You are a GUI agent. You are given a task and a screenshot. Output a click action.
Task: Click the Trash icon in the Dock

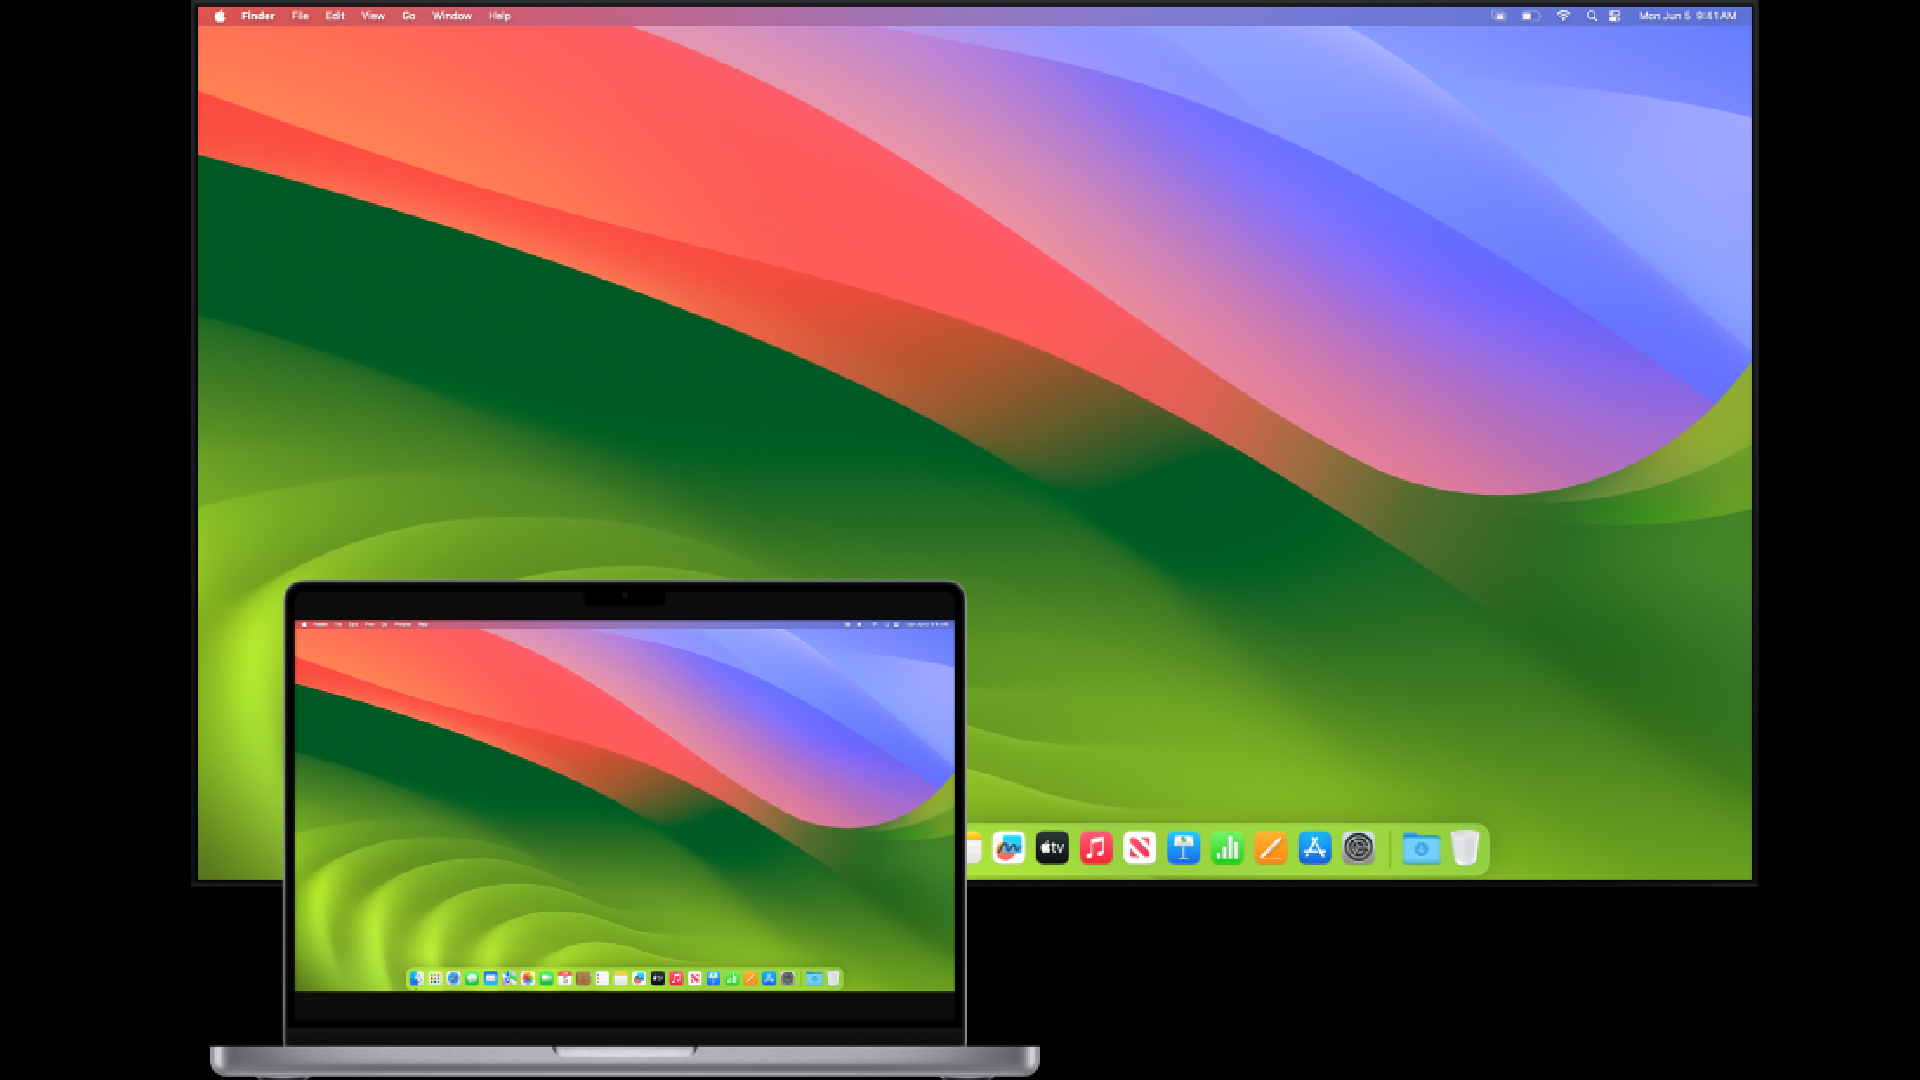[1466, 848]
